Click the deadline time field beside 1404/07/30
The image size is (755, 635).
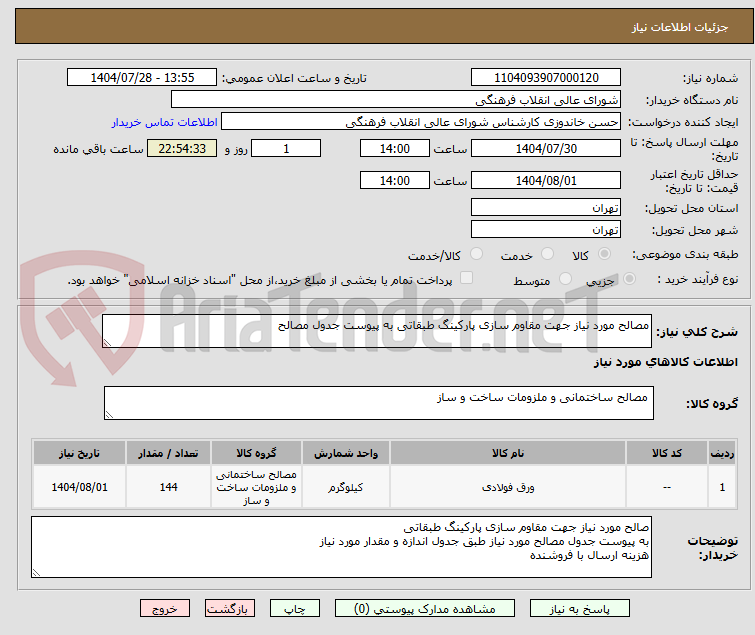(x=394, y=148)
